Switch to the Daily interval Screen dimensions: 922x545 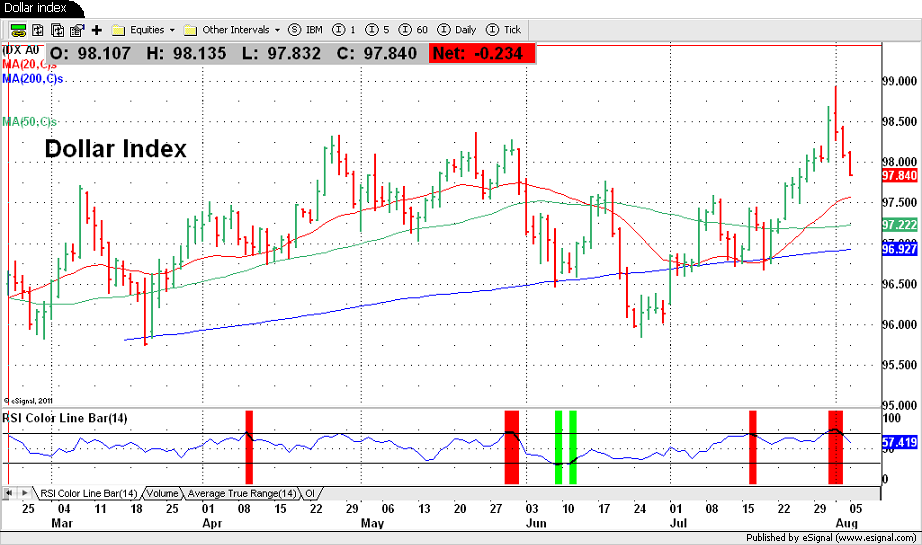point(457,30)
